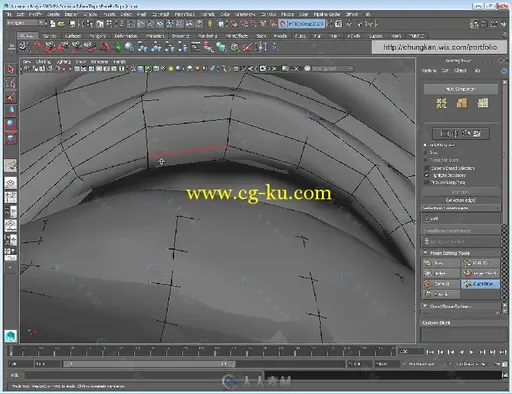Open the Selection Constraints Off dropdown
This screenshot has width=512, height=394.
point(461,219)
